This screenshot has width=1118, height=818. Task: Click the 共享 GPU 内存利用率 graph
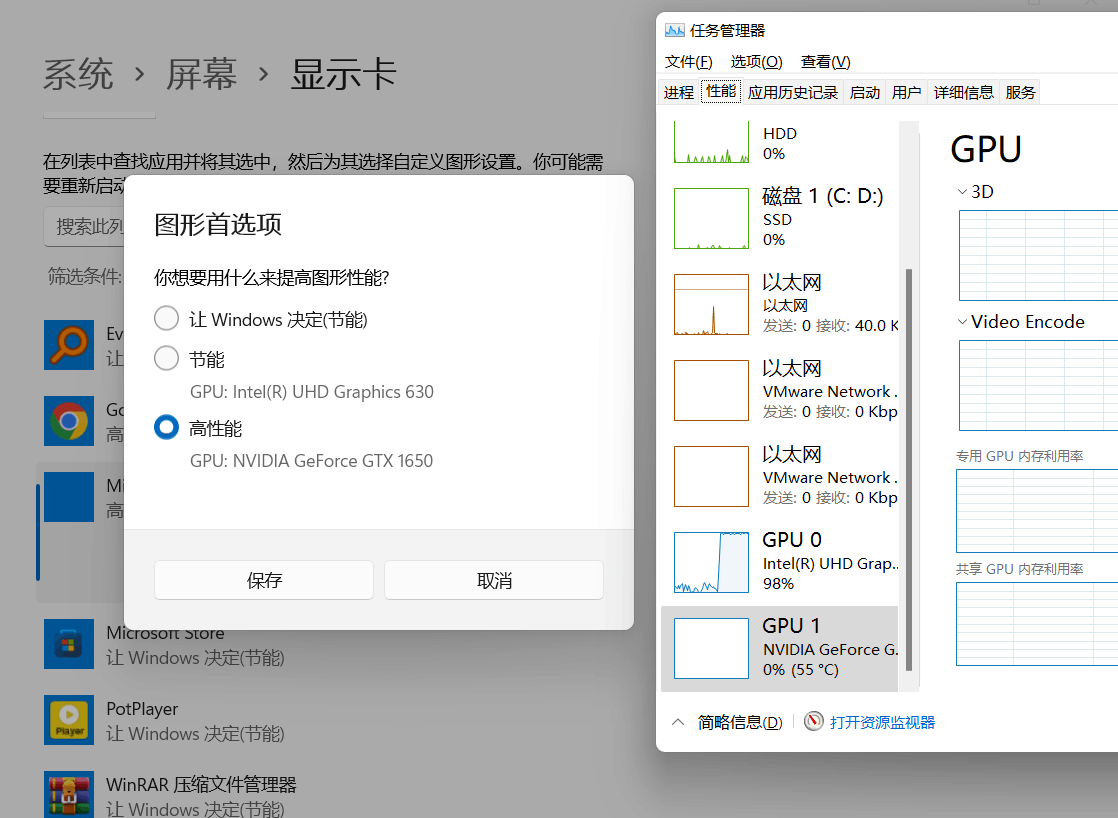[1037, 624]
